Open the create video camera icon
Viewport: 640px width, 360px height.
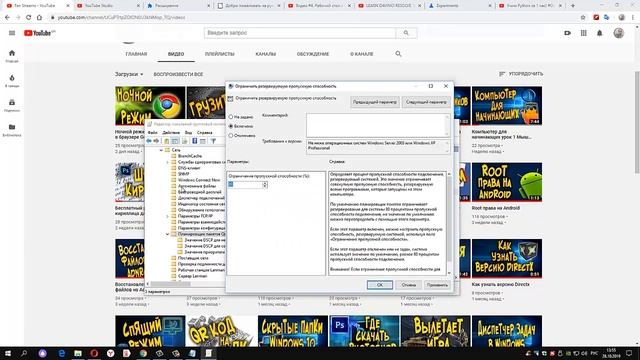567,33
